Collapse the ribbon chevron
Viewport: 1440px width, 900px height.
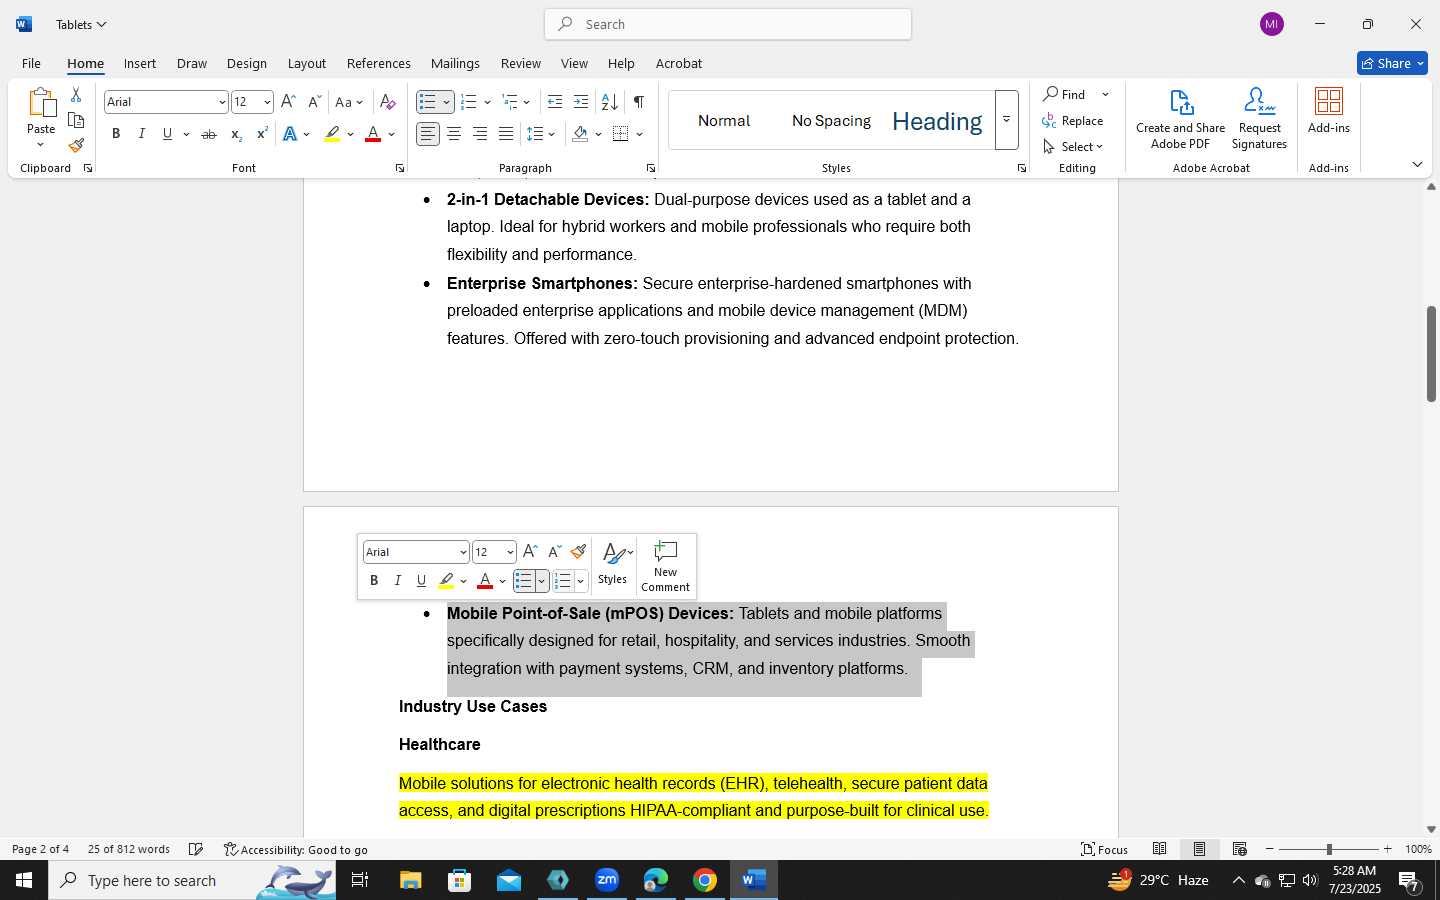coord(1417,164)
